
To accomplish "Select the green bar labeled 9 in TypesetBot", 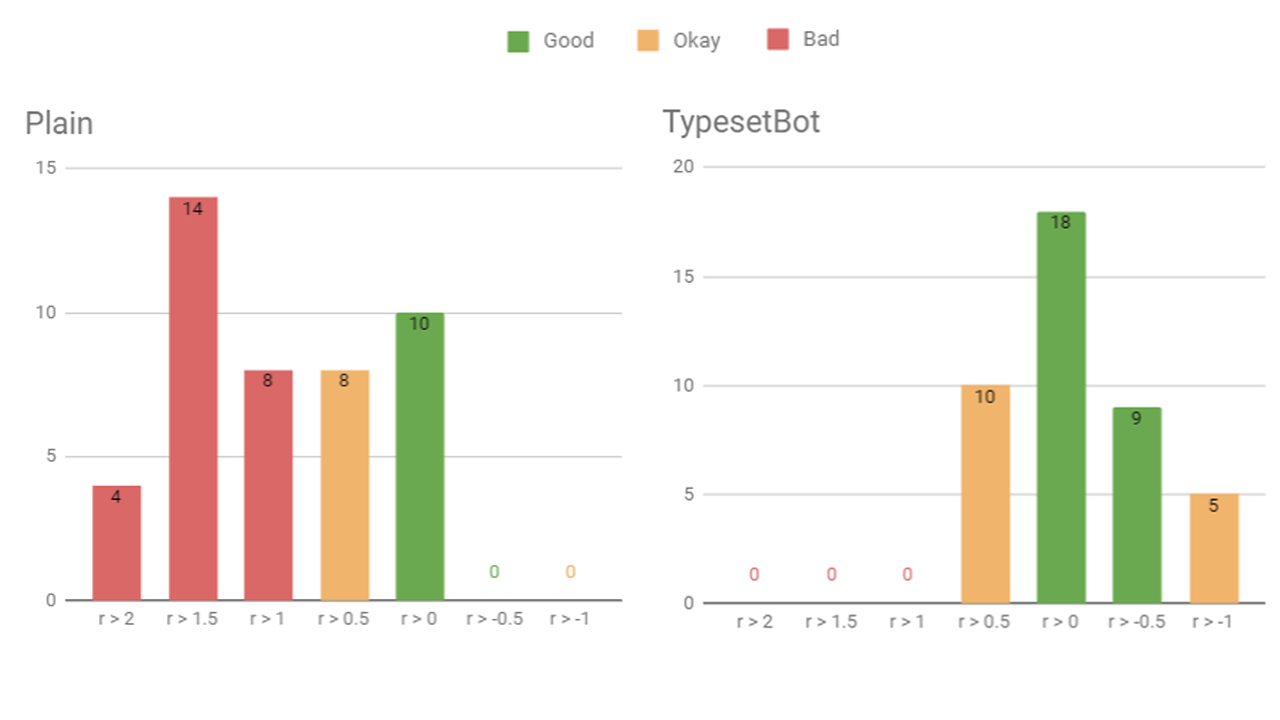I will pyautogui.click(x=1137, y=505).
